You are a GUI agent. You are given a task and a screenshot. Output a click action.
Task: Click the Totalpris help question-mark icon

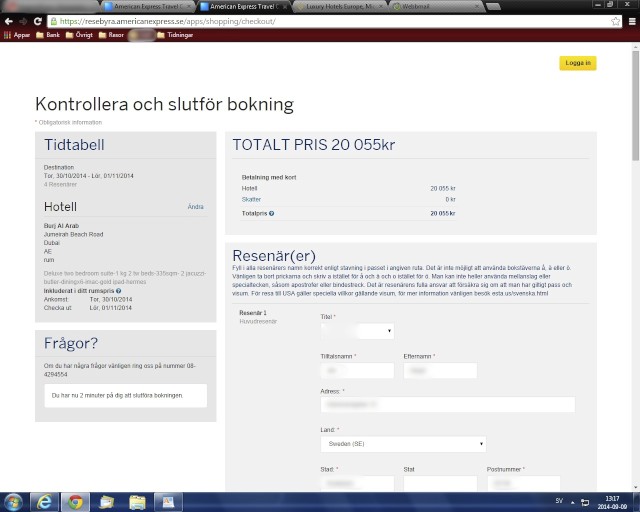click(272, 214)
